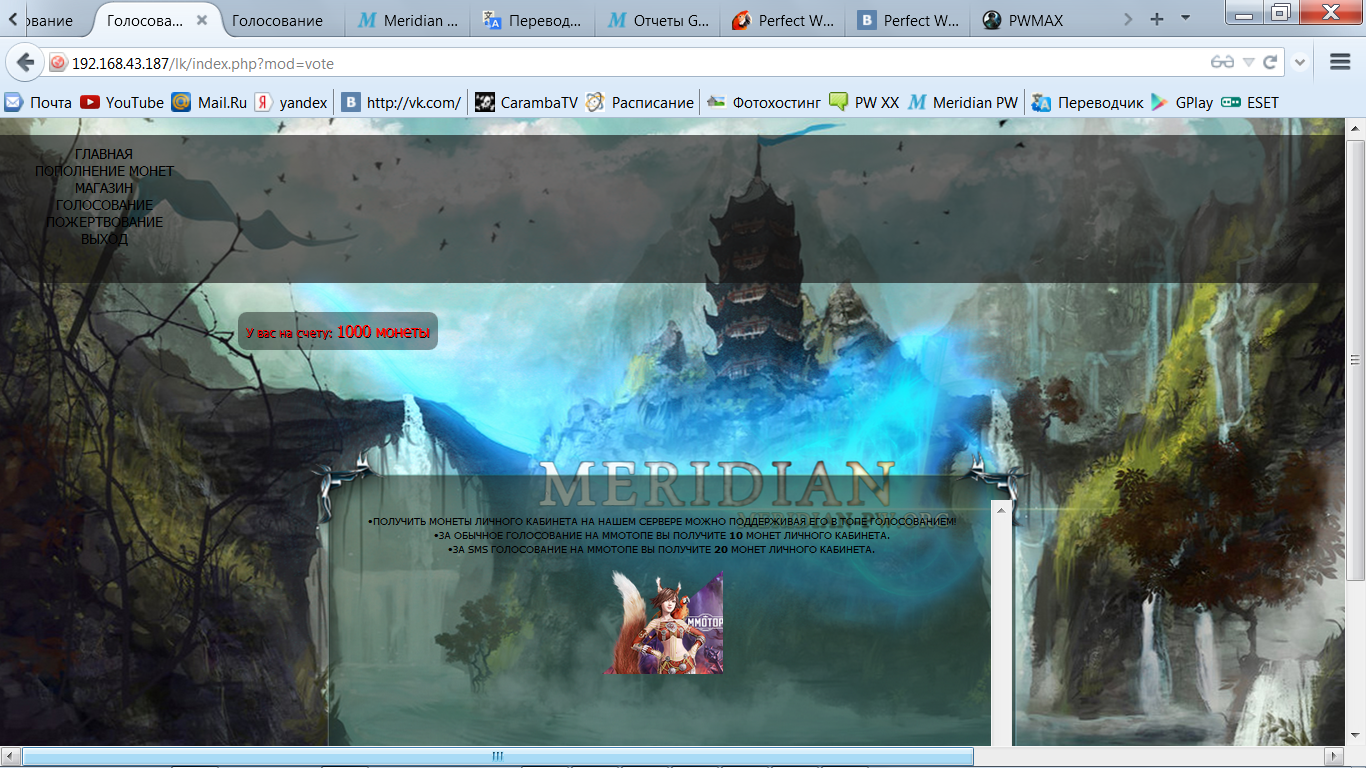Open the http://vk.com/ bookmark

coord(401,102)
